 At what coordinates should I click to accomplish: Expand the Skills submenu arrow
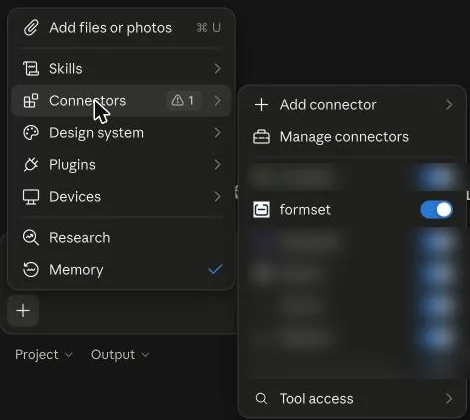click(218, 69)
